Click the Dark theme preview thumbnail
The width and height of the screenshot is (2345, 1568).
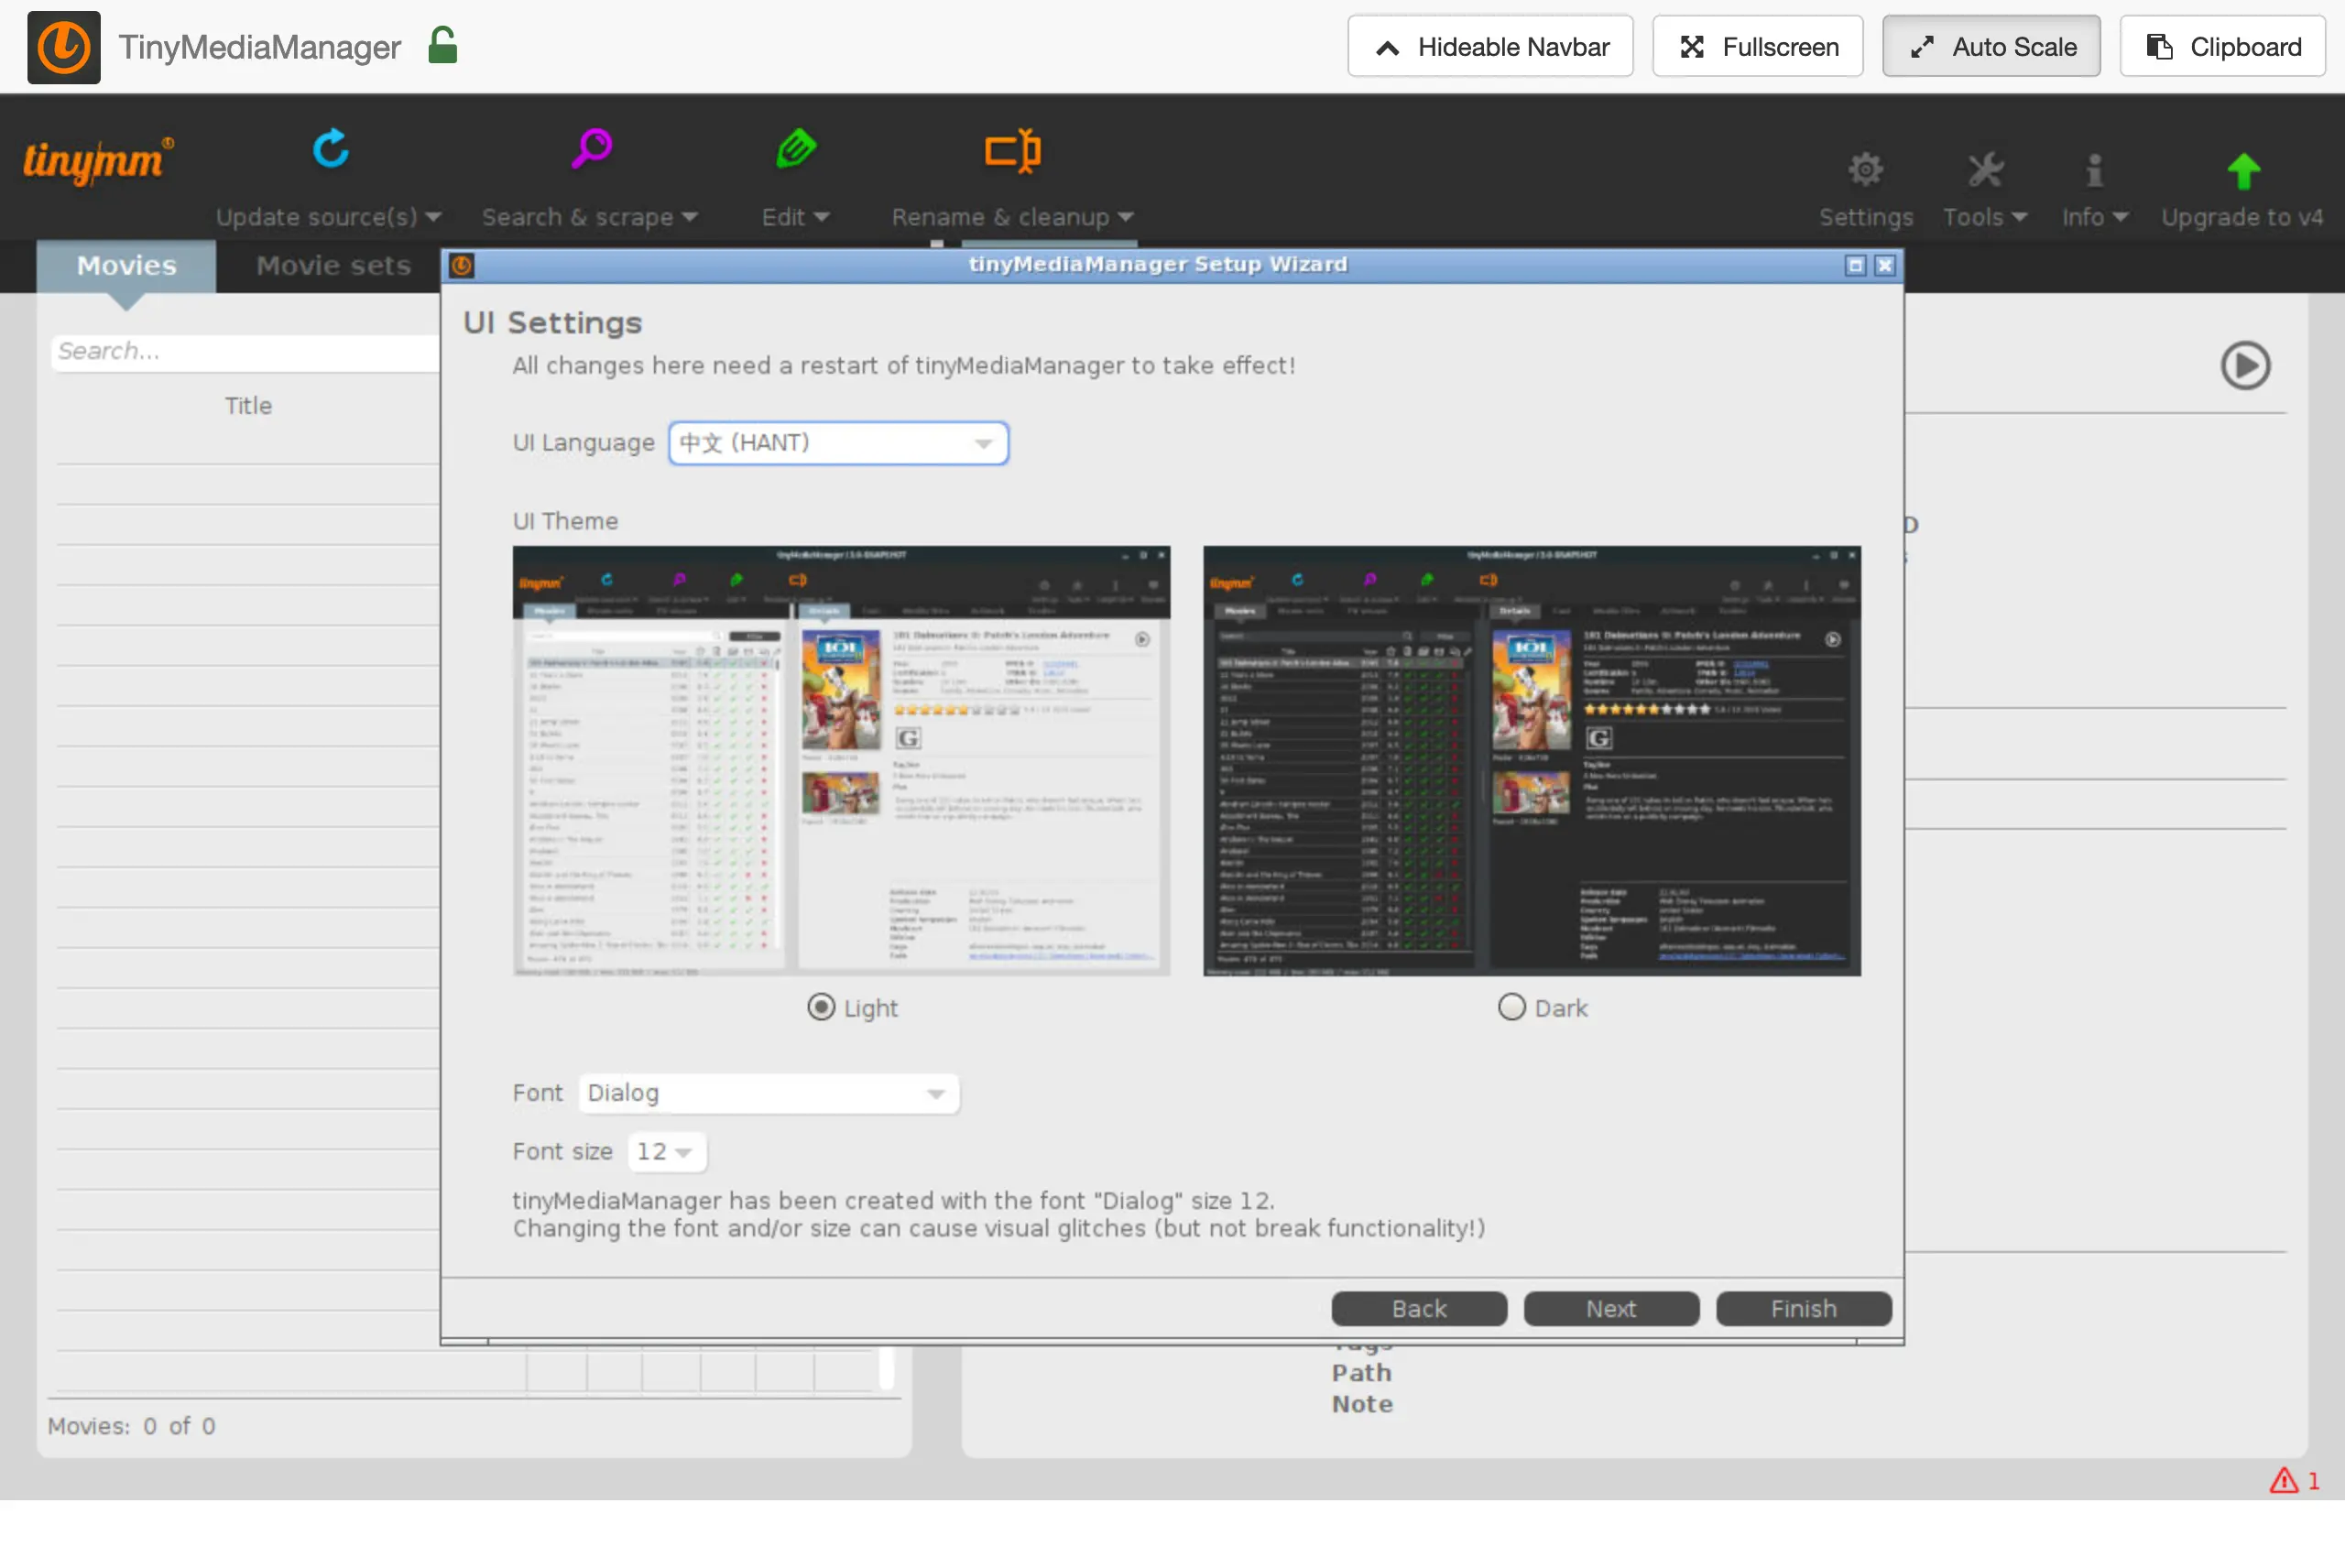coord(1532,761)
